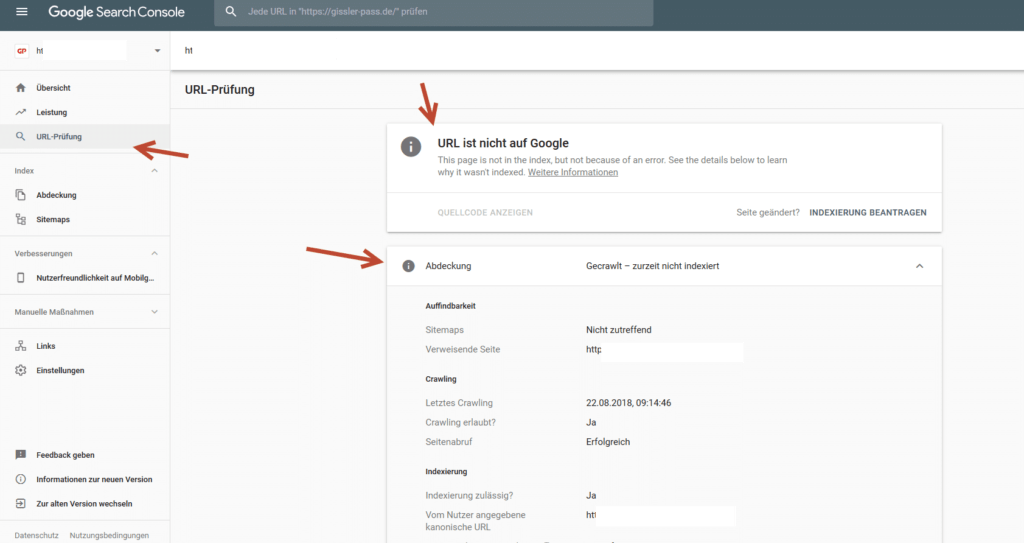Collapse the Verbesserungen section chevron

tap(155, 254)
